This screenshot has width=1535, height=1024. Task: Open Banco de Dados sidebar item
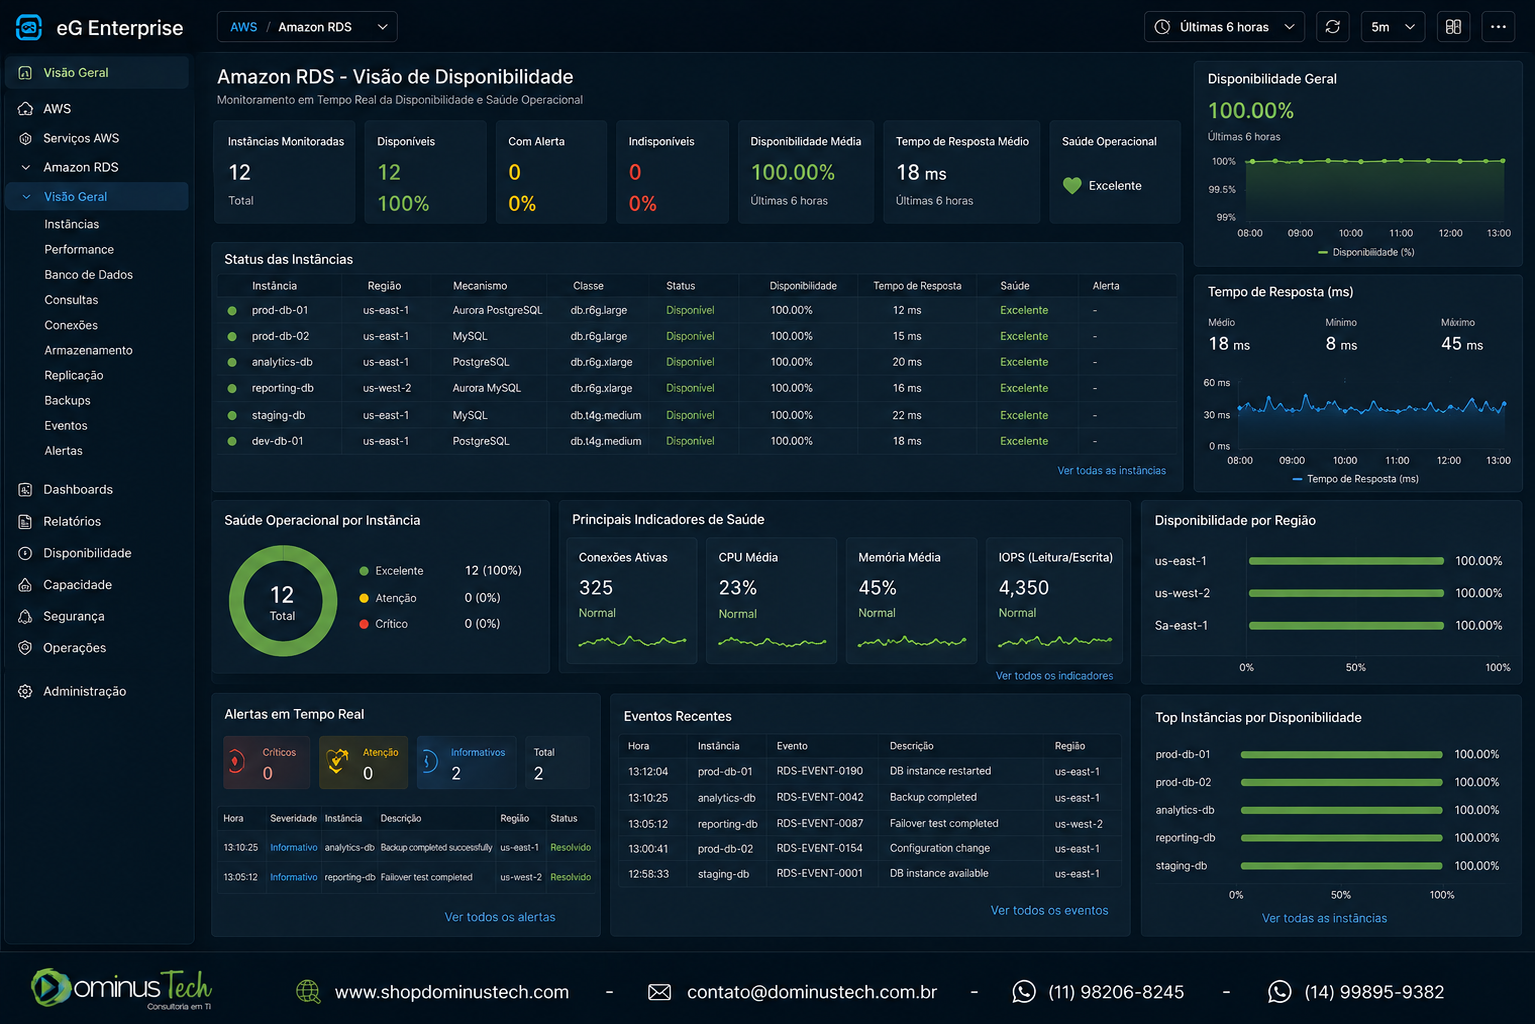click(88, 274)
